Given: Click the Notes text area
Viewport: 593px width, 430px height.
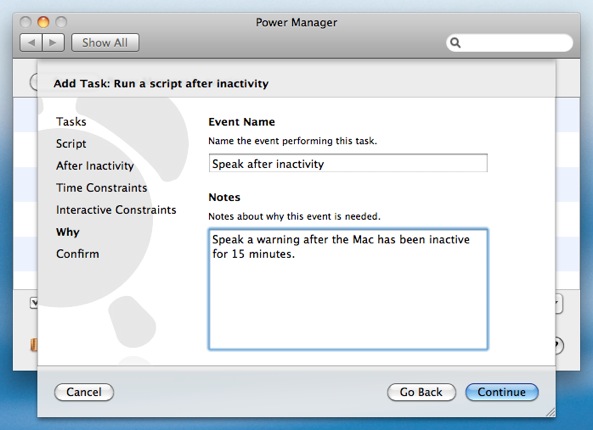Looking at the screenshot, I should (x=348, y=289).
